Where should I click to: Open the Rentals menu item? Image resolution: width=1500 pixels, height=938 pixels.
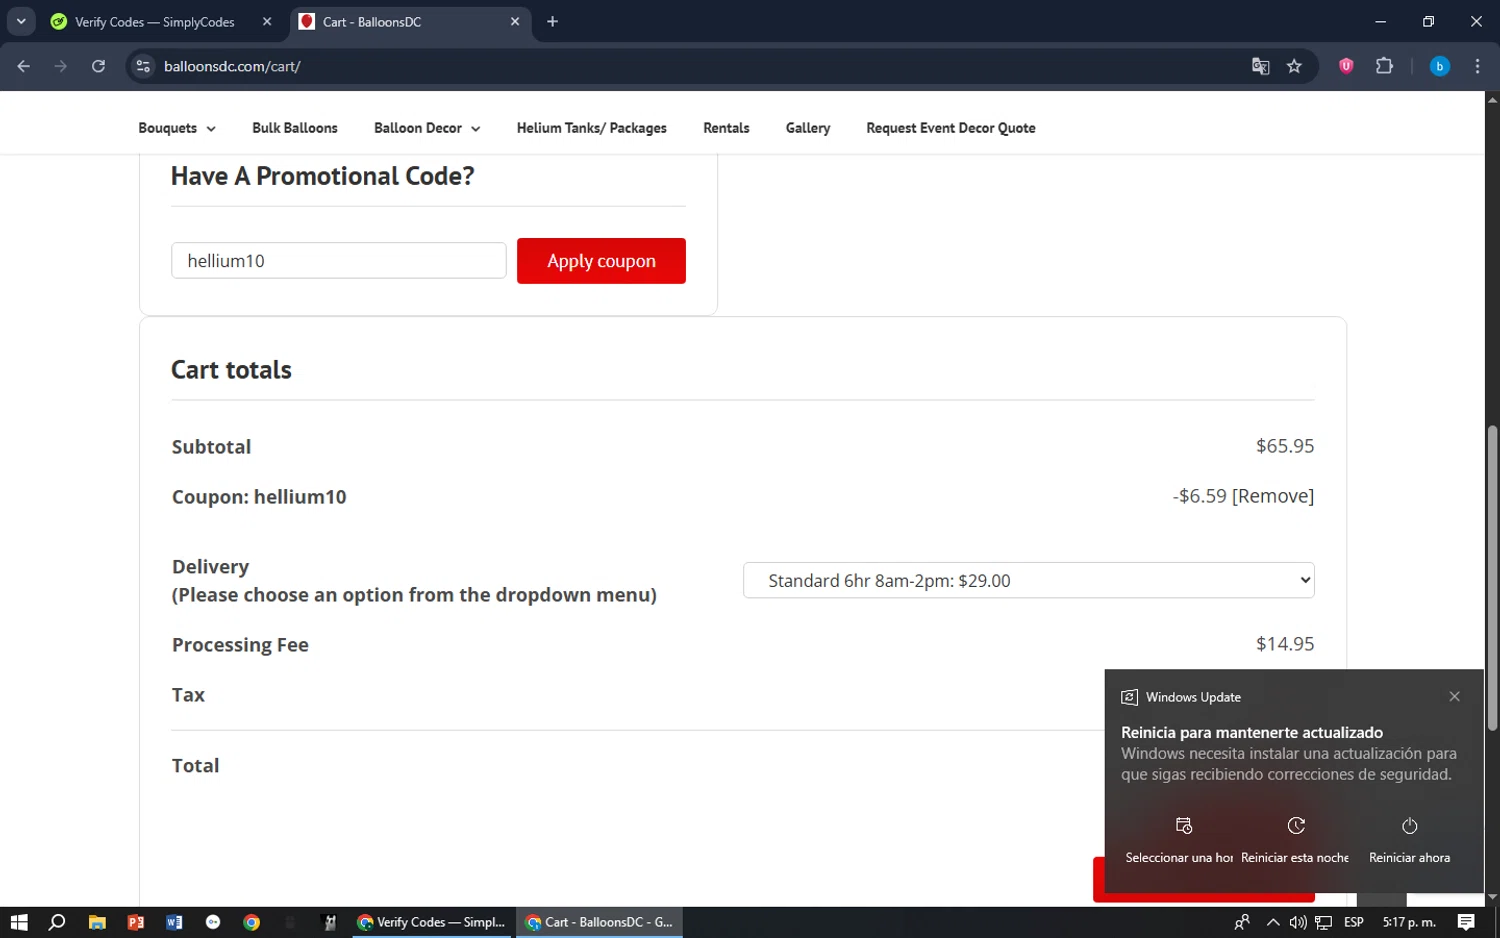[x=726, y=128]
